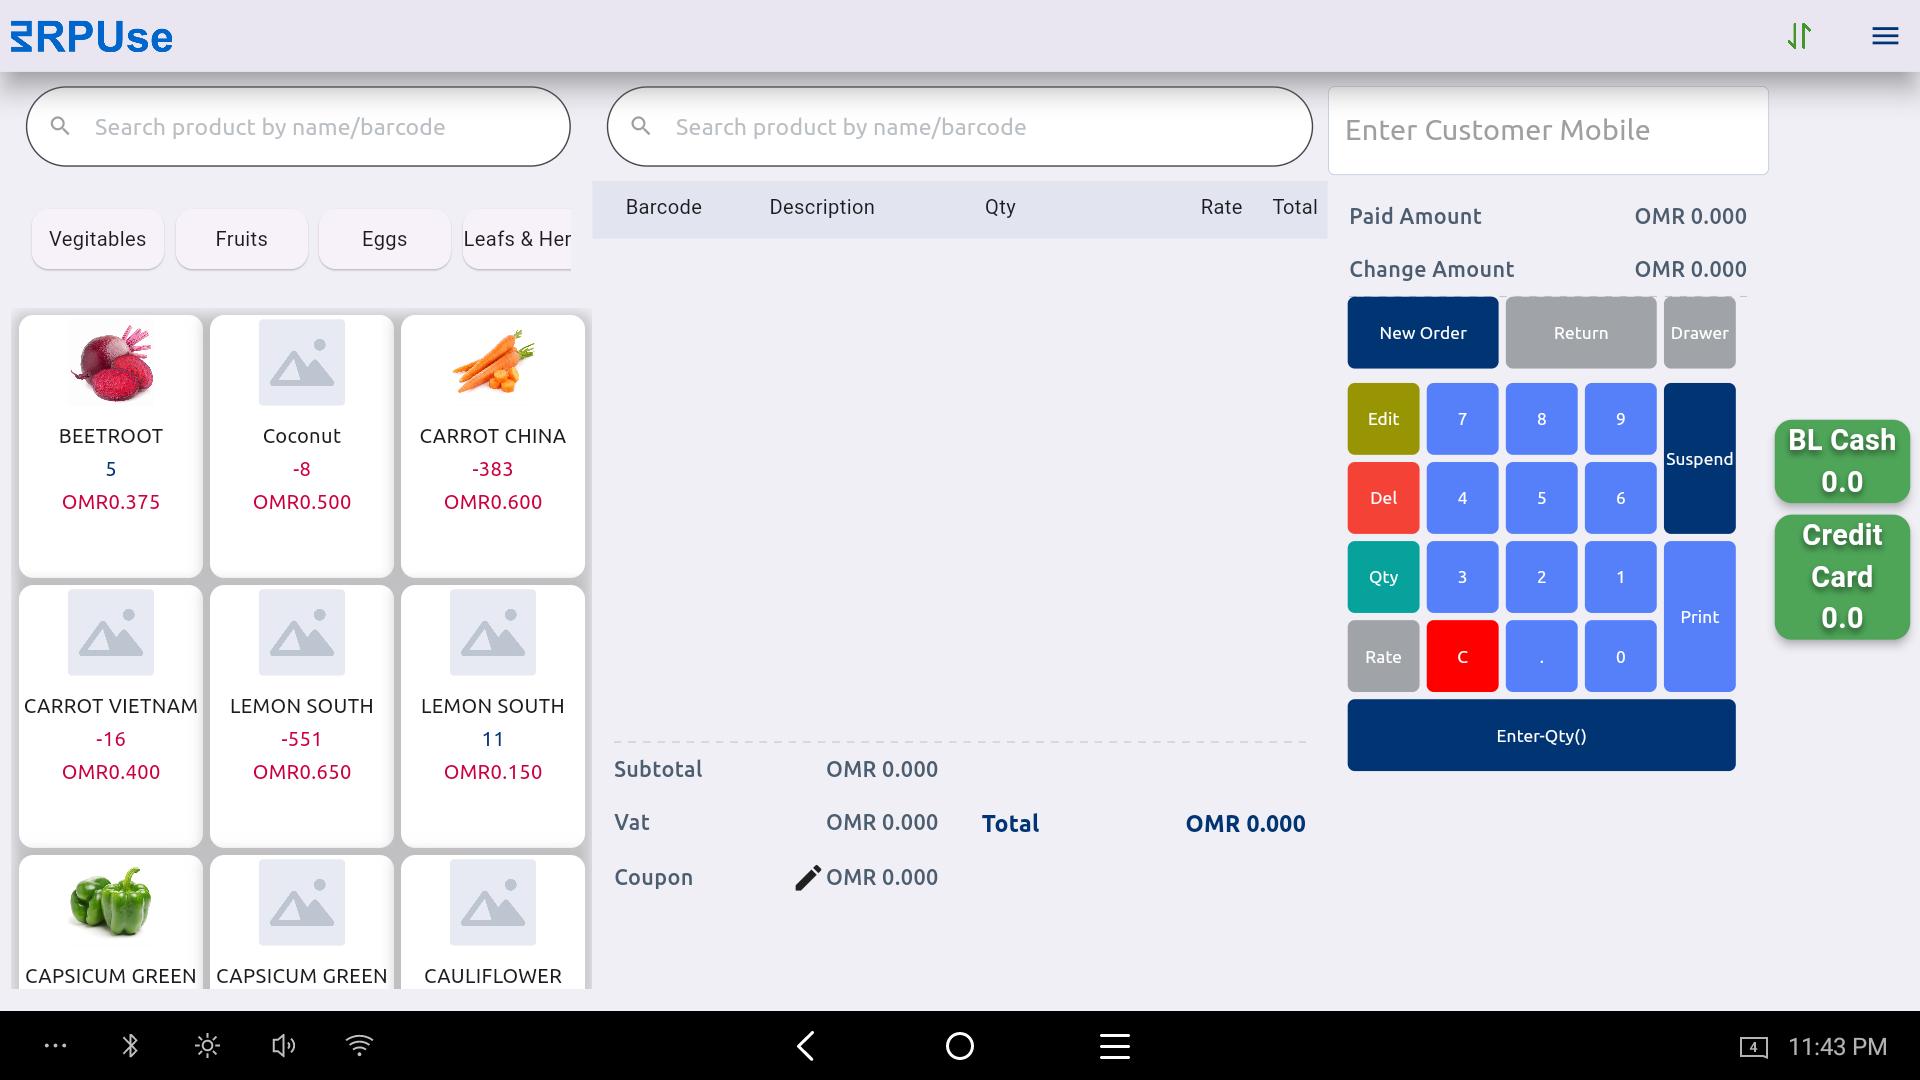Open the hamburger menu icon

pos(1884,37)
